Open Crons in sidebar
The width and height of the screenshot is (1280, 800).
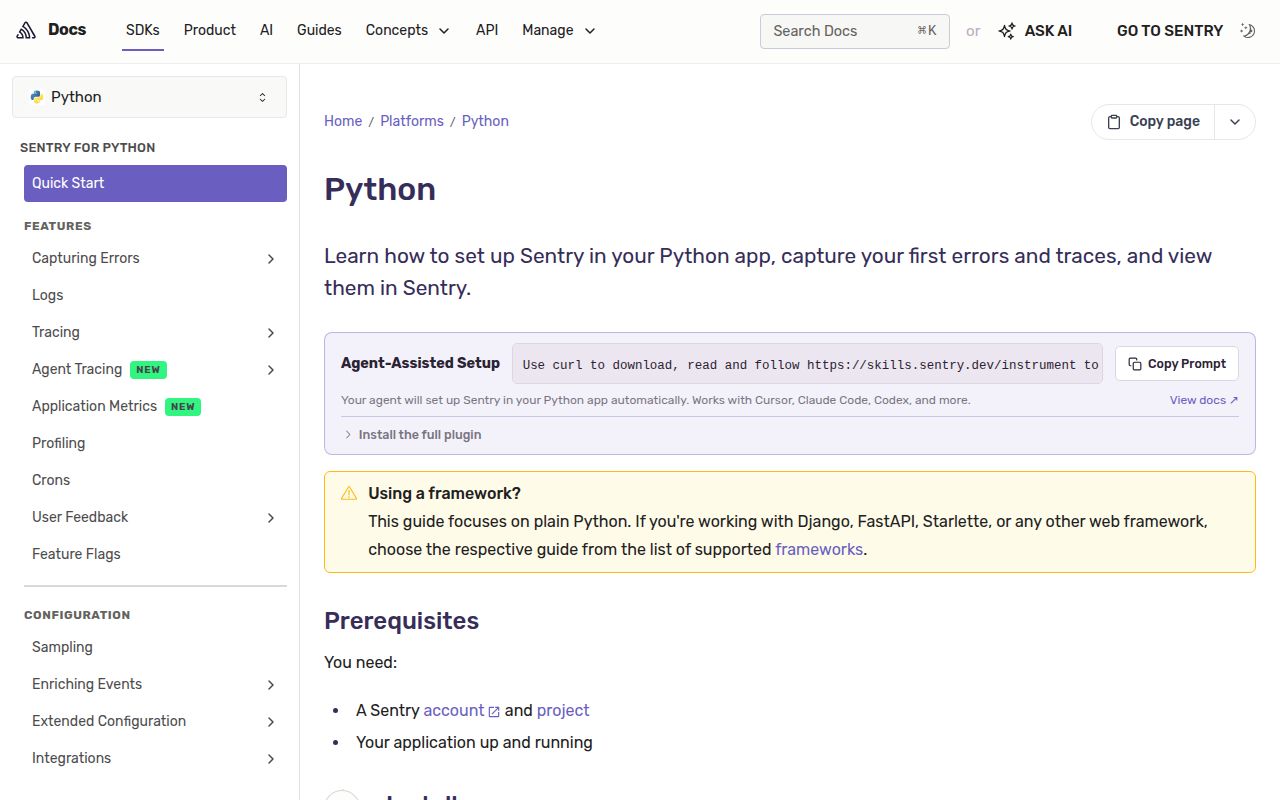coord(155,480)
